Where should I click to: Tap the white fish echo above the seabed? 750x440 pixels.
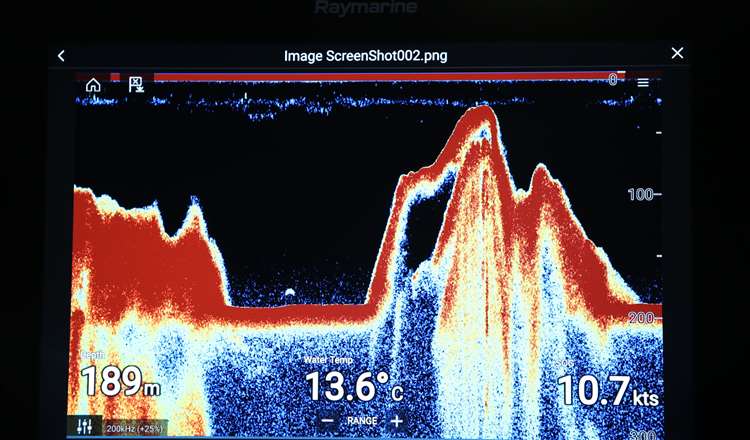(289, 292)
